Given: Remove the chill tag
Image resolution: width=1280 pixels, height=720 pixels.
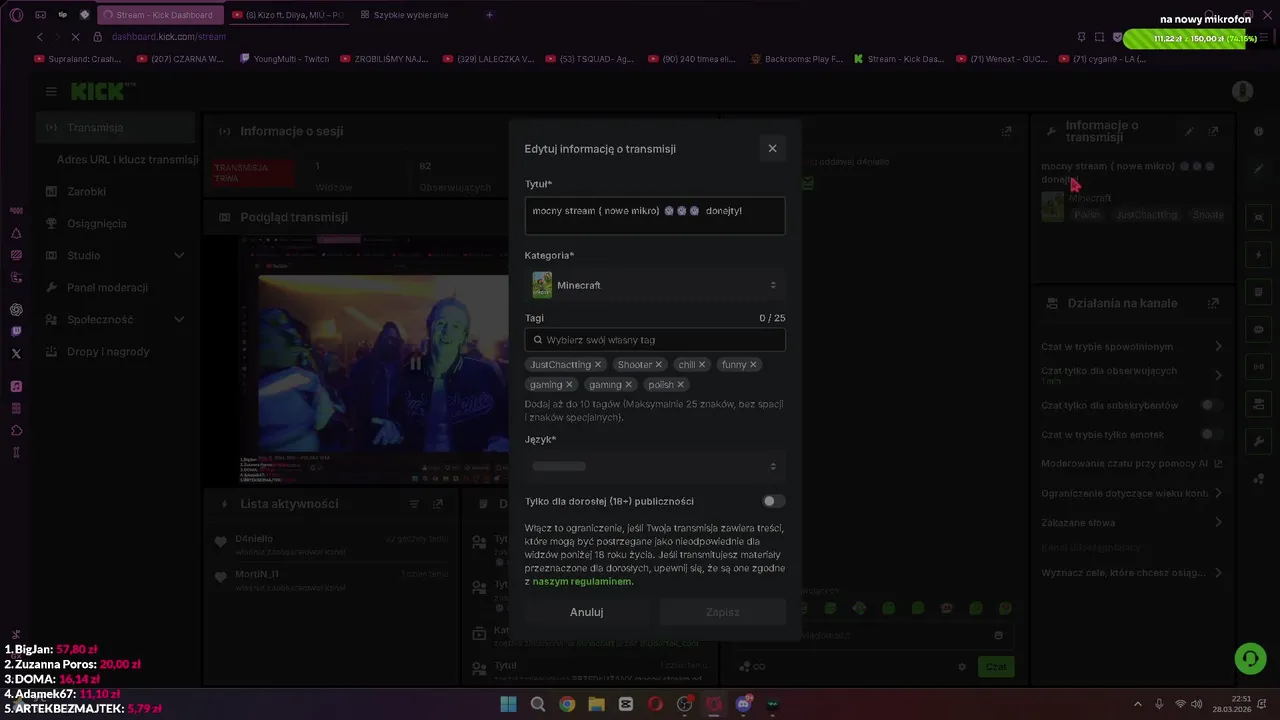Looking at the screenshot, I should [x=702, y=365].
